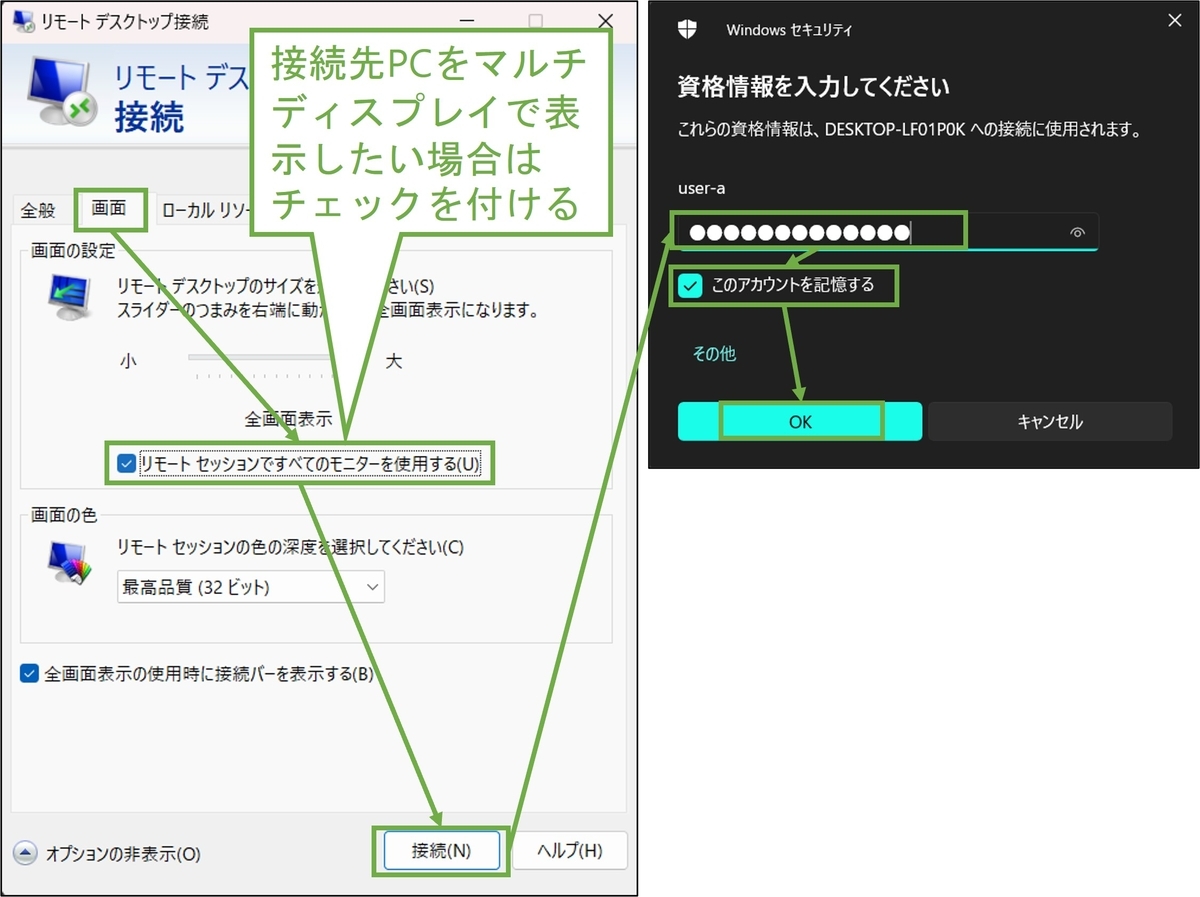Click the password input field
The width and height of the screenshot is (1200, 897).
pyautogui.click(x=887, y=232)
